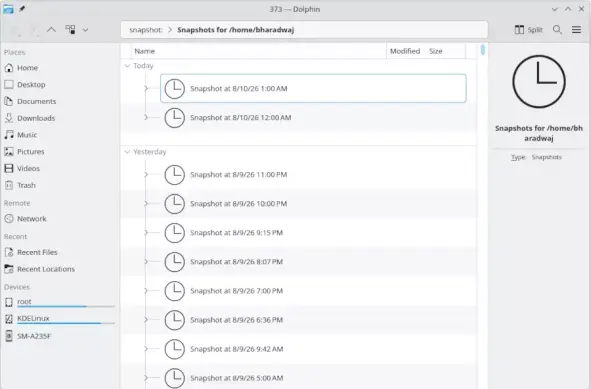Collapse the Yesterday group
Image resolution: width=591 pixels, height=389 pixels.
tap(127, 152)
